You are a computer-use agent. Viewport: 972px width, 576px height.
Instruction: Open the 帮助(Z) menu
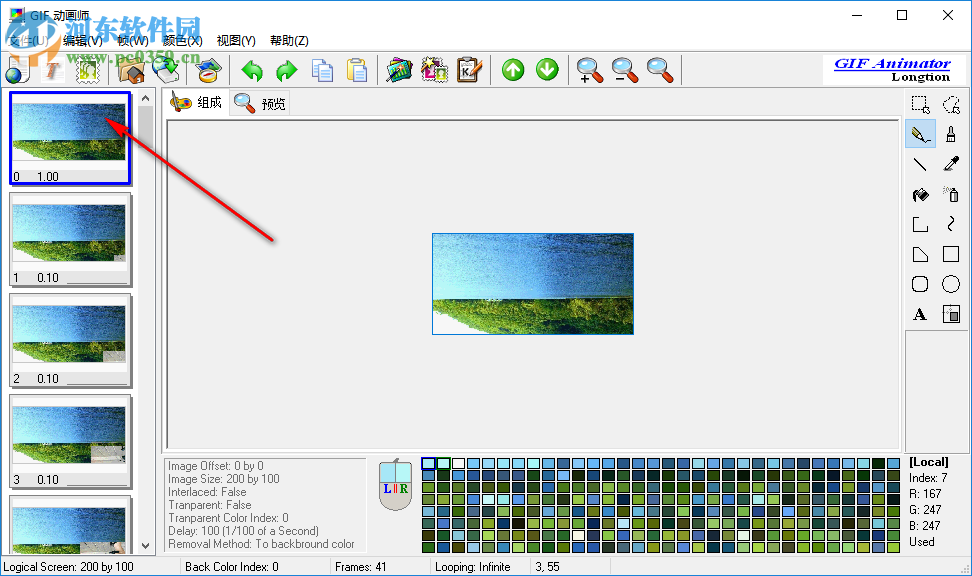pyautogui.click(x=289, y=41)
